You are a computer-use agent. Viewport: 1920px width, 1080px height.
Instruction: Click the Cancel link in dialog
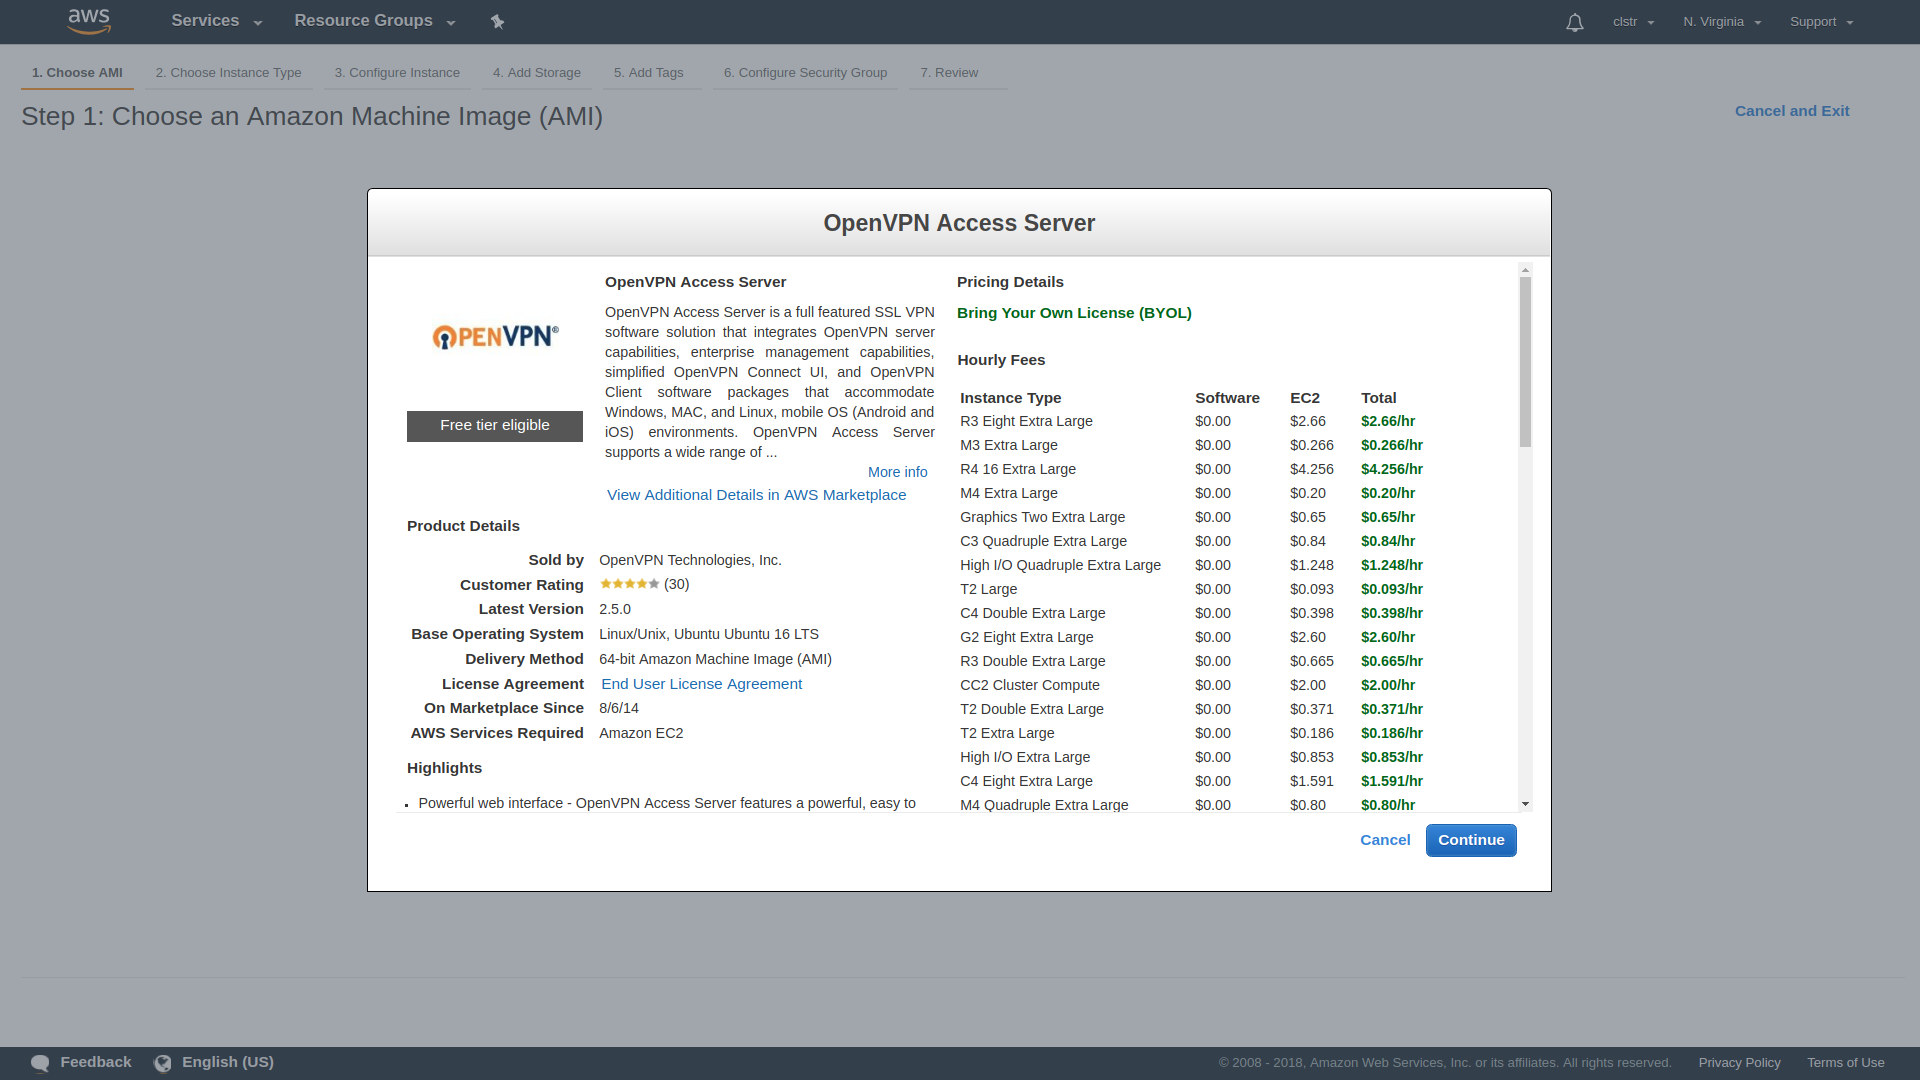click(x=1385, y=840)
